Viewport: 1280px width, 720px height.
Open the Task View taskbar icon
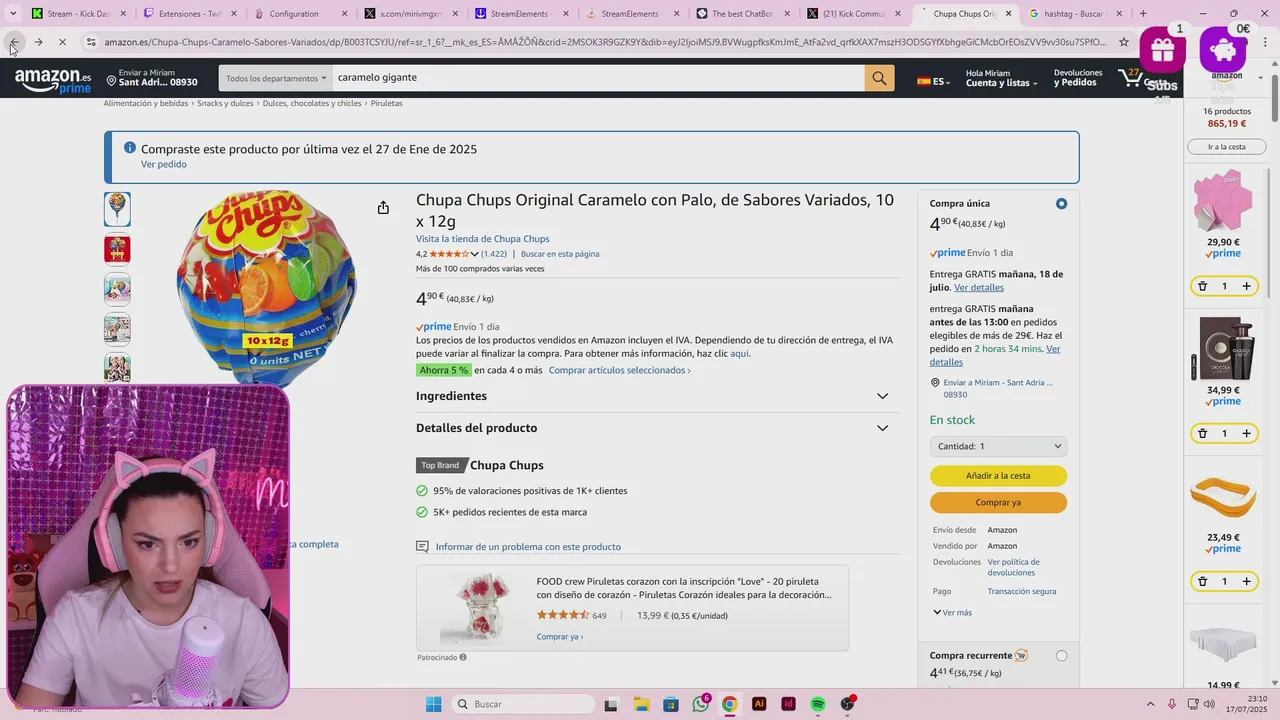pos(611,704)
